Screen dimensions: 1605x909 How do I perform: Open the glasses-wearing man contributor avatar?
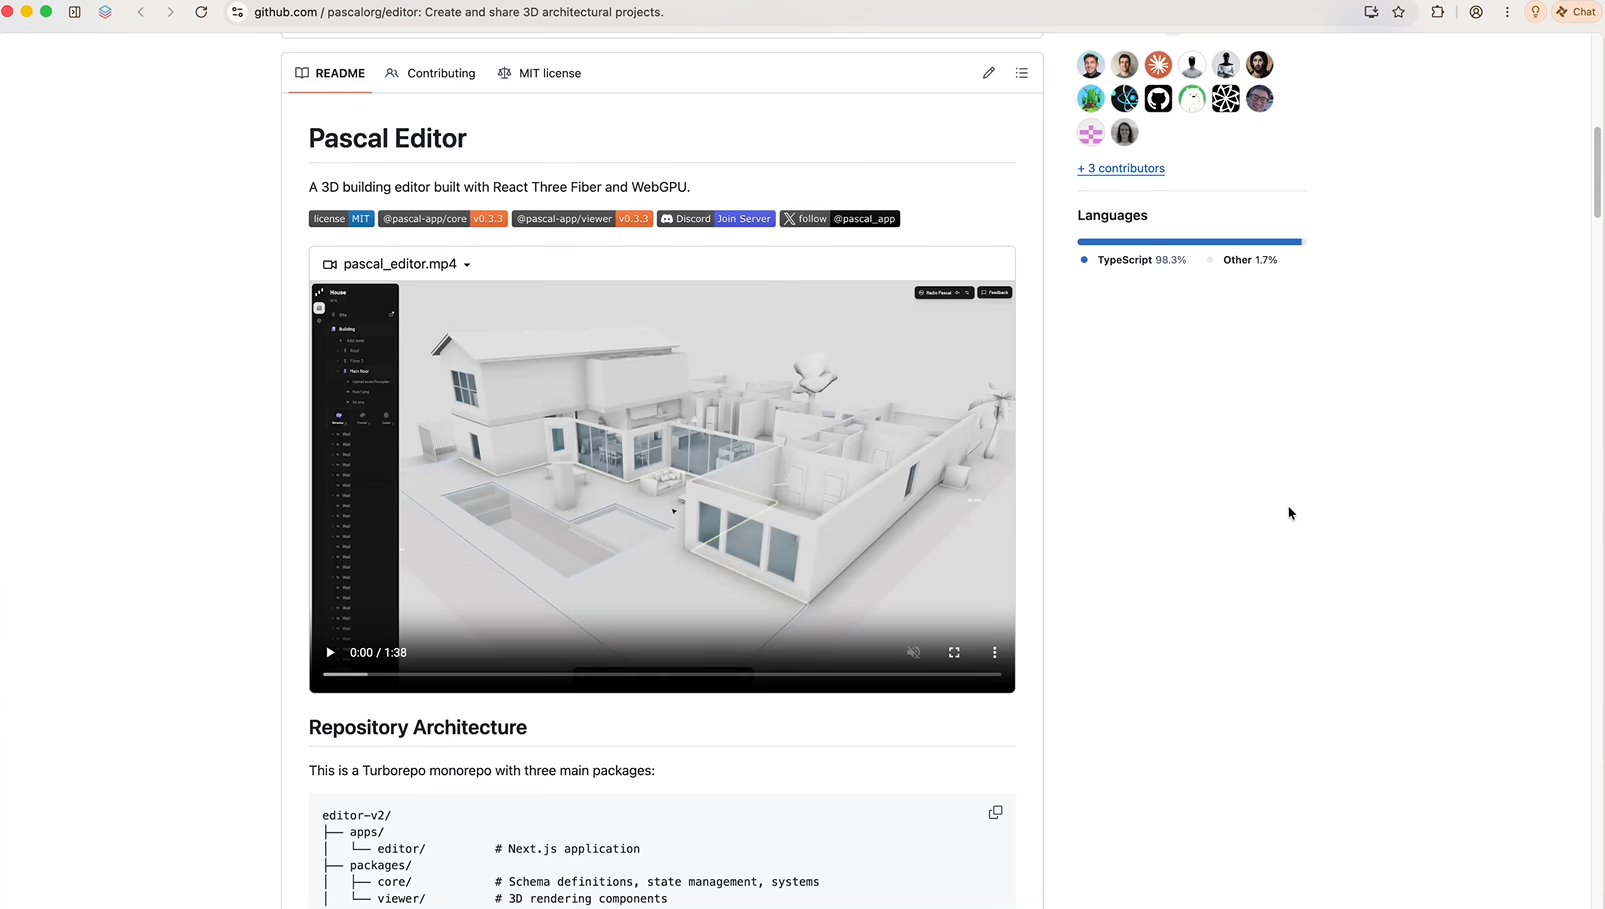(1260, 99)
